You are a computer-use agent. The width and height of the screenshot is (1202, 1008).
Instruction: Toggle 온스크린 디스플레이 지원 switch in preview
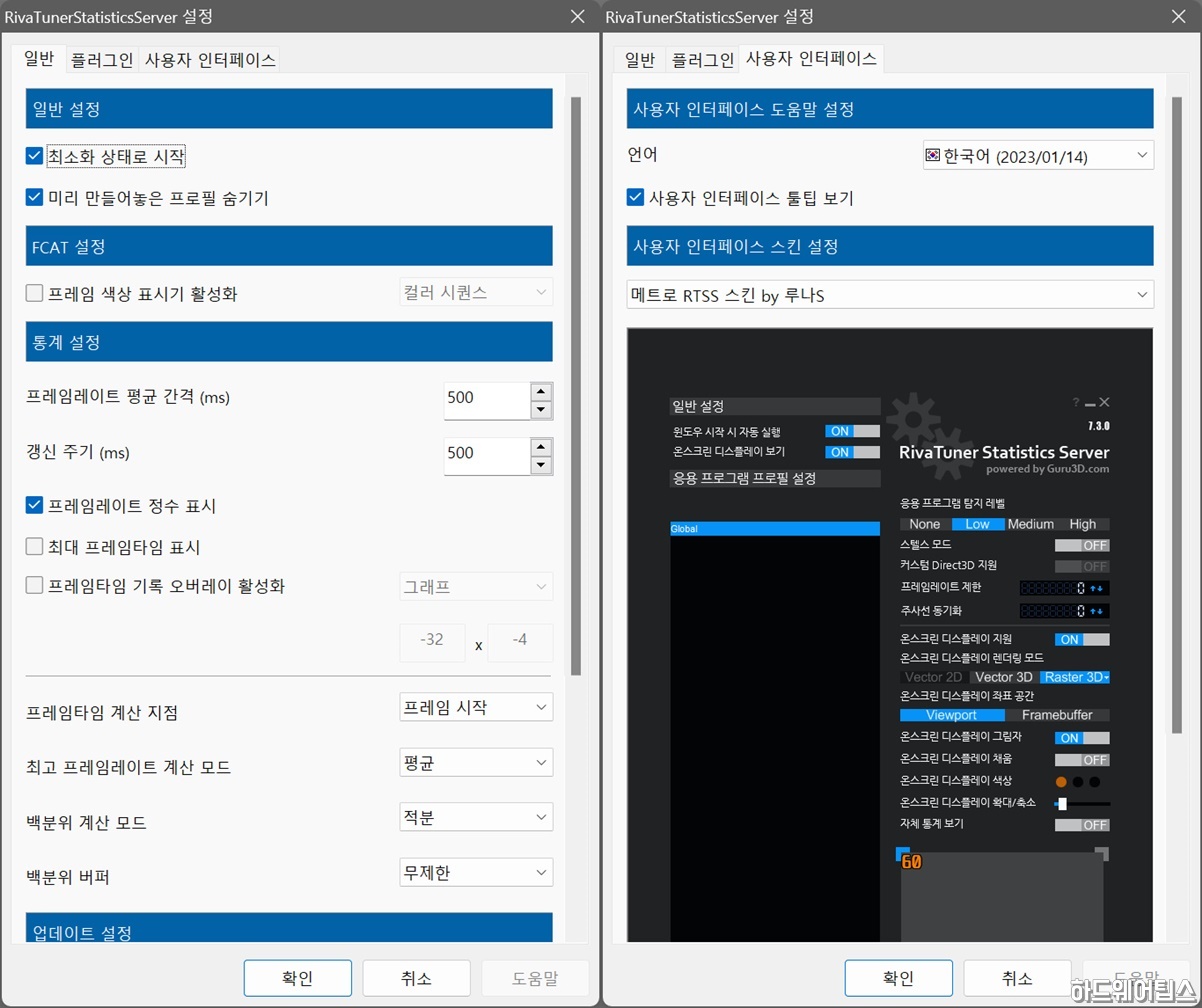[1082, 639]
